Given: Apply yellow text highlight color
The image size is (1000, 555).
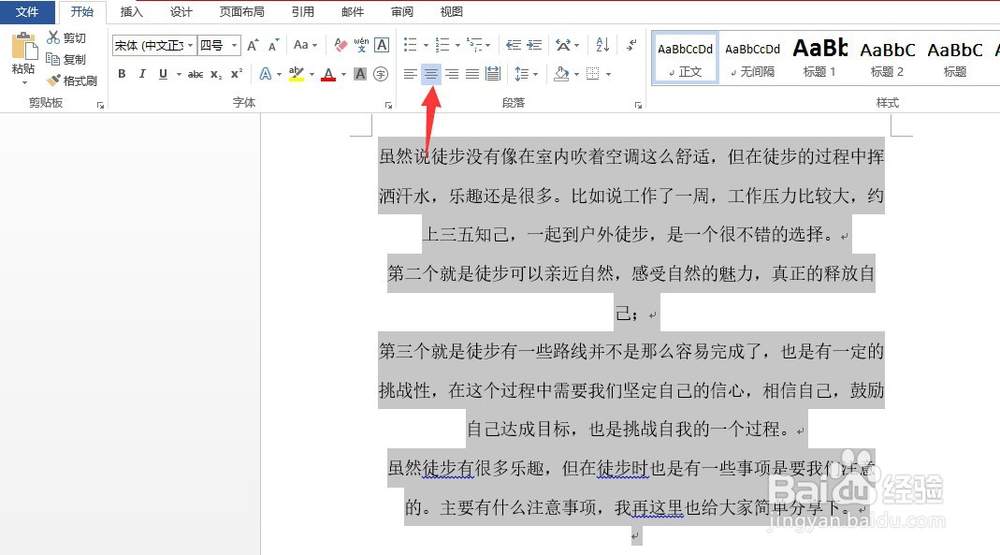Looking at the screenshot, I should (x=296, y=75).
